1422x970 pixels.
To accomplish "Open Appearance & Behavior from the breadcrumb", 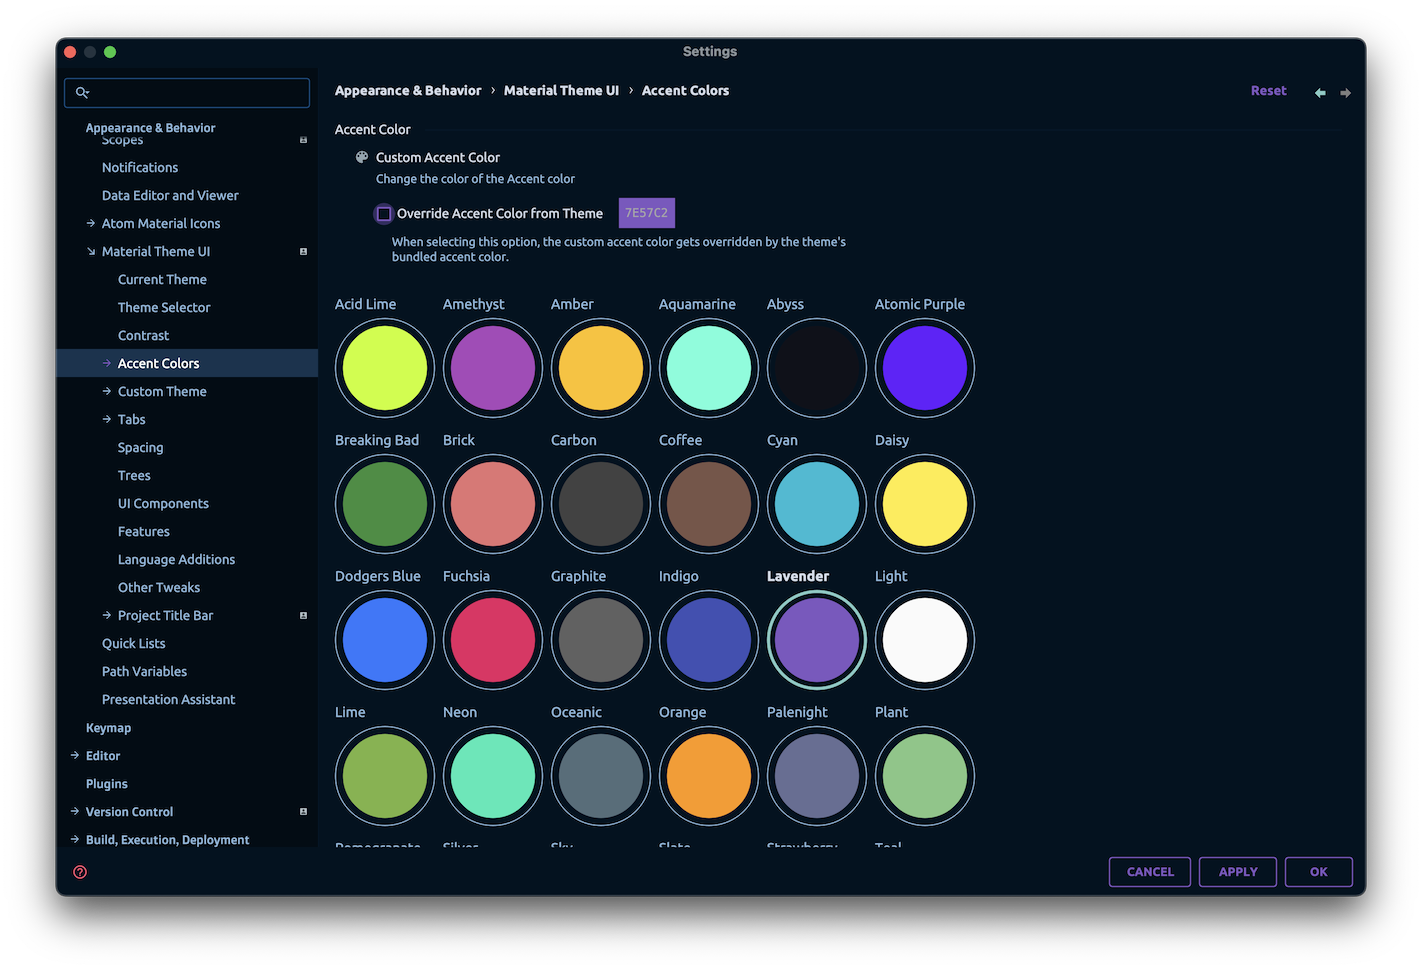I will [x=408, y=90].
